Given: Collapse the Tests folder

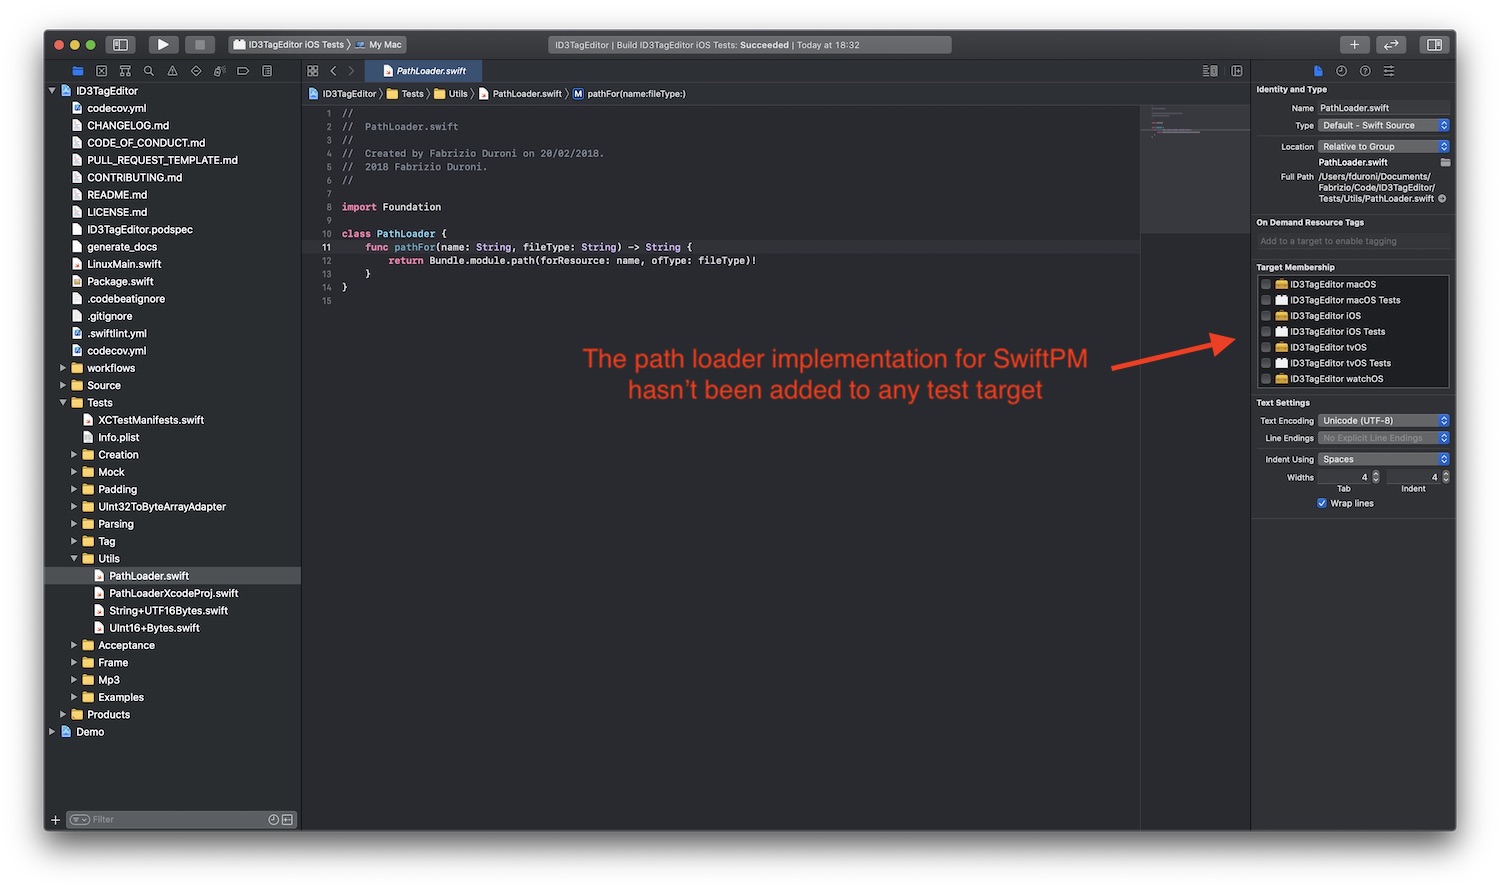Looking at the screenshot, I should (63, 403).
